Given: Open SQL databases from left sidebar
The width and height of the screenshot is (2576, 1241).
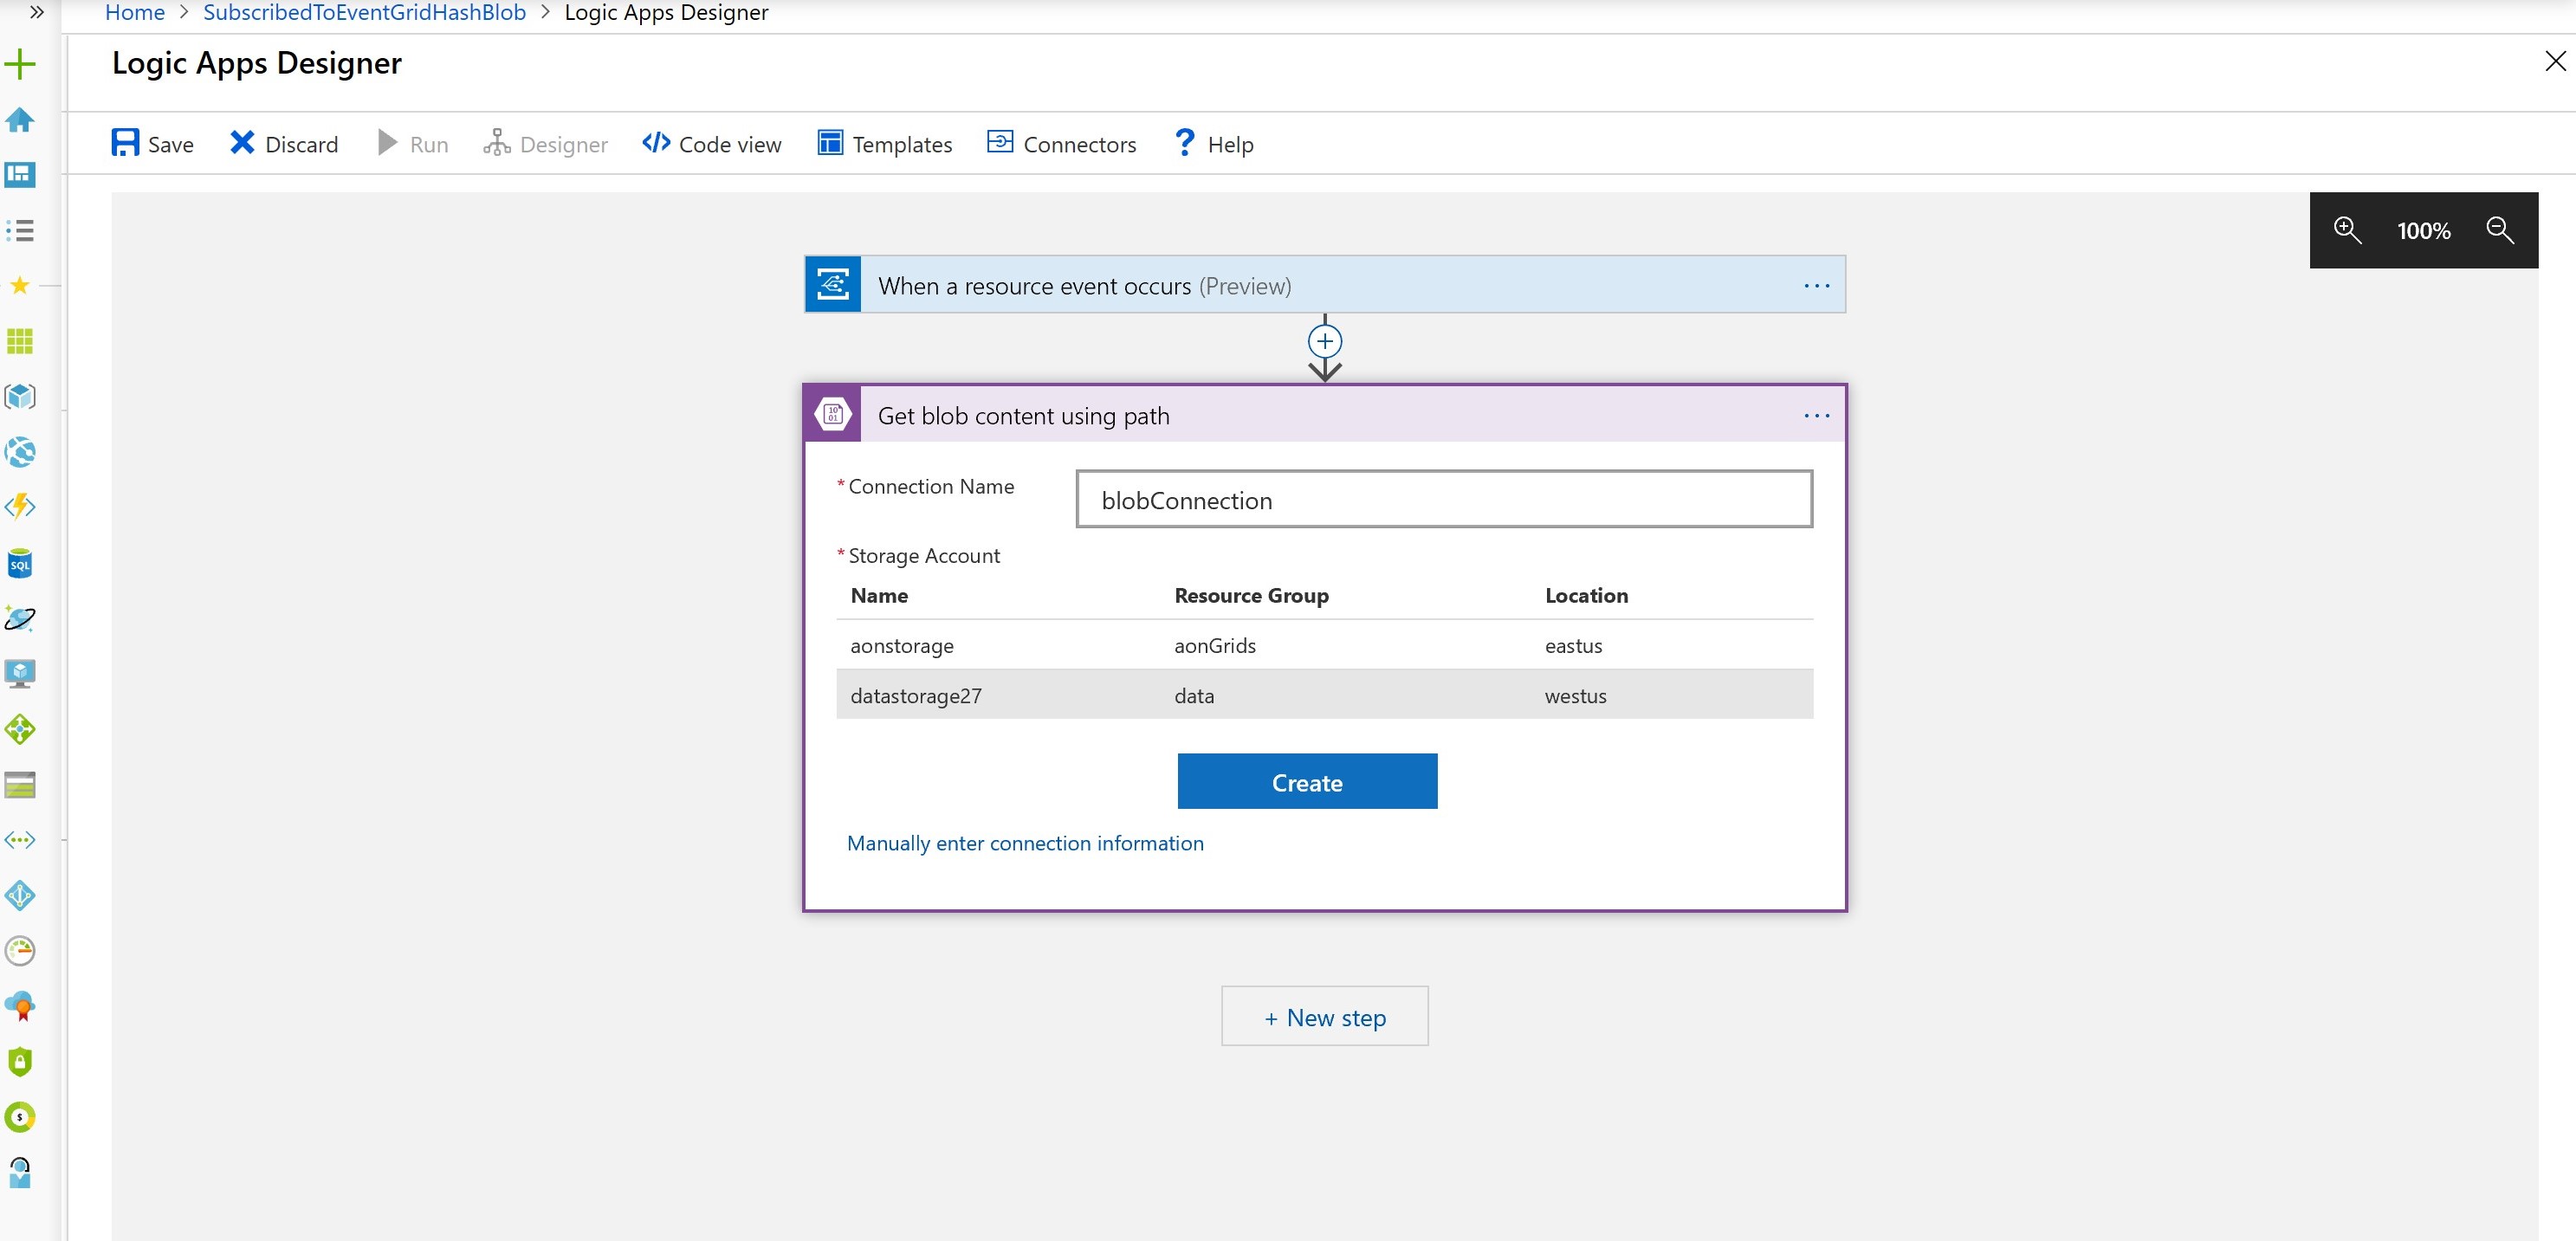Looking at the screenshot, I should point(20,564).
